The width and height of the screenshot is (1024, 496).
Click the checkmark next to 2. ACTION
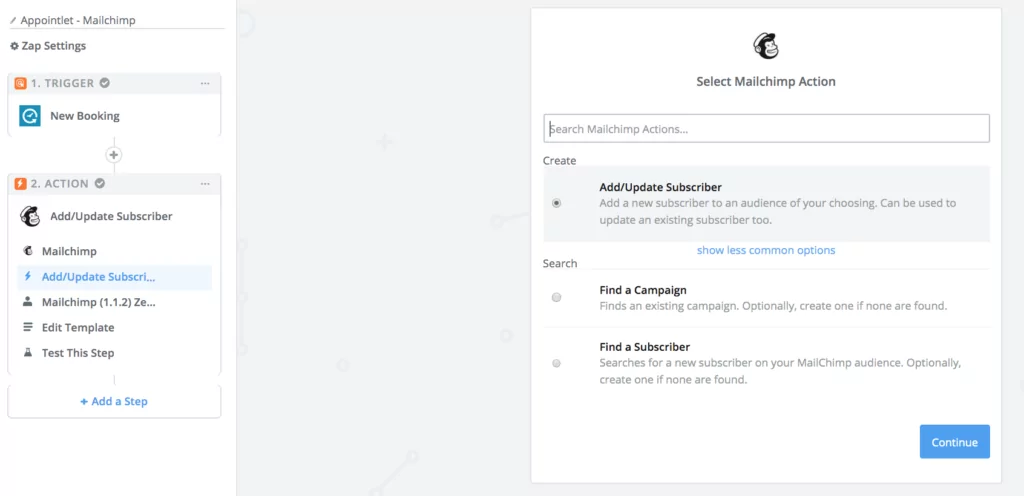click(x=100, y=183)
